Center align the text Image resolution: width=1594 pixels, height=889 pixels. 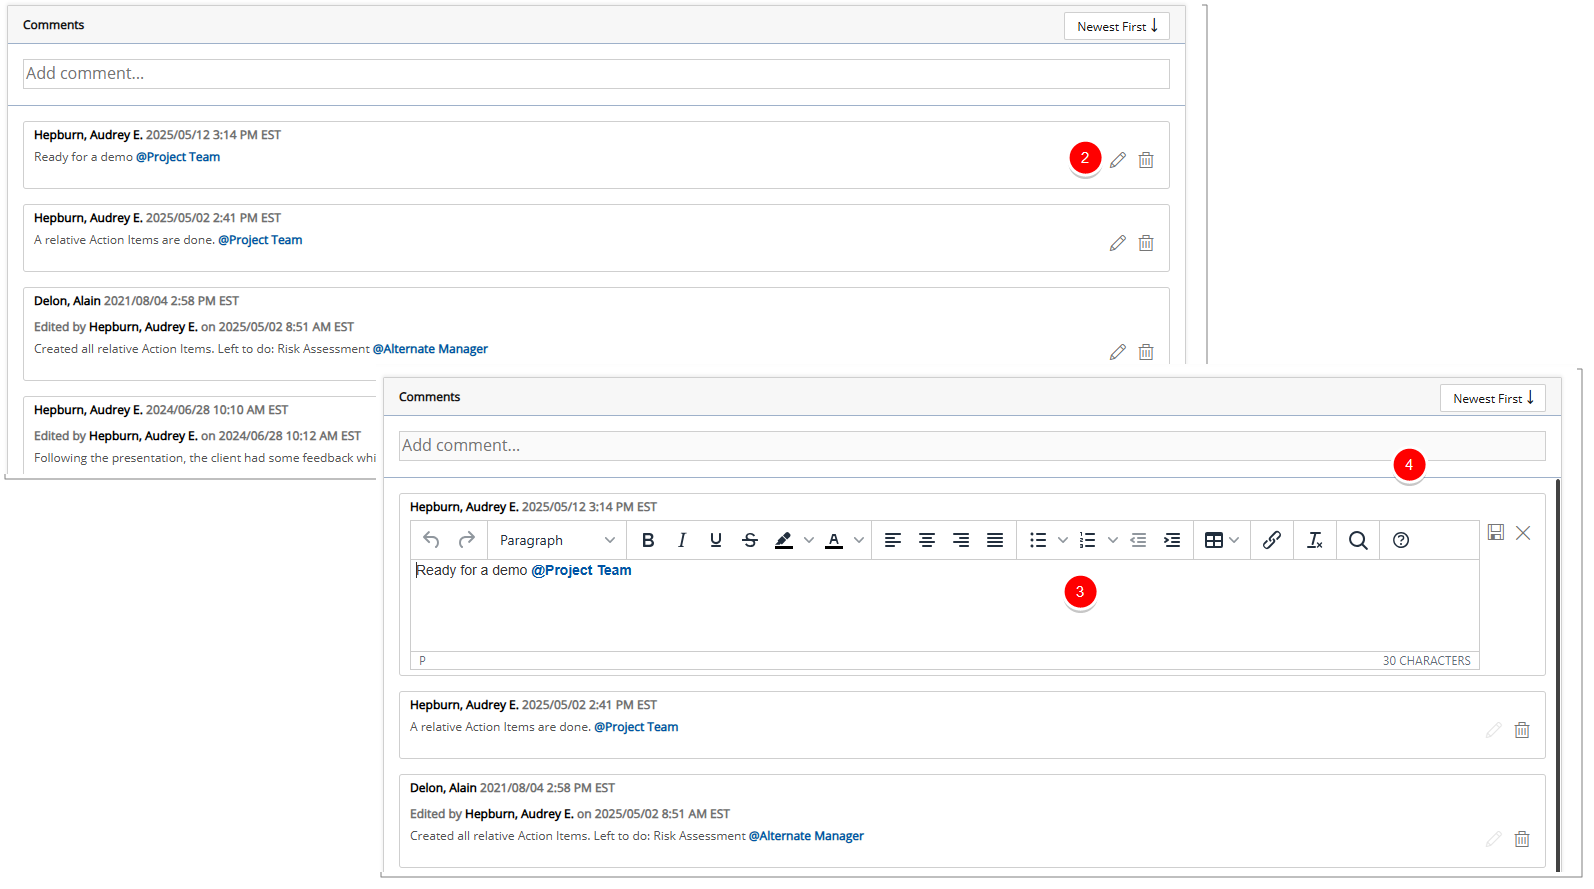point(927,540)
